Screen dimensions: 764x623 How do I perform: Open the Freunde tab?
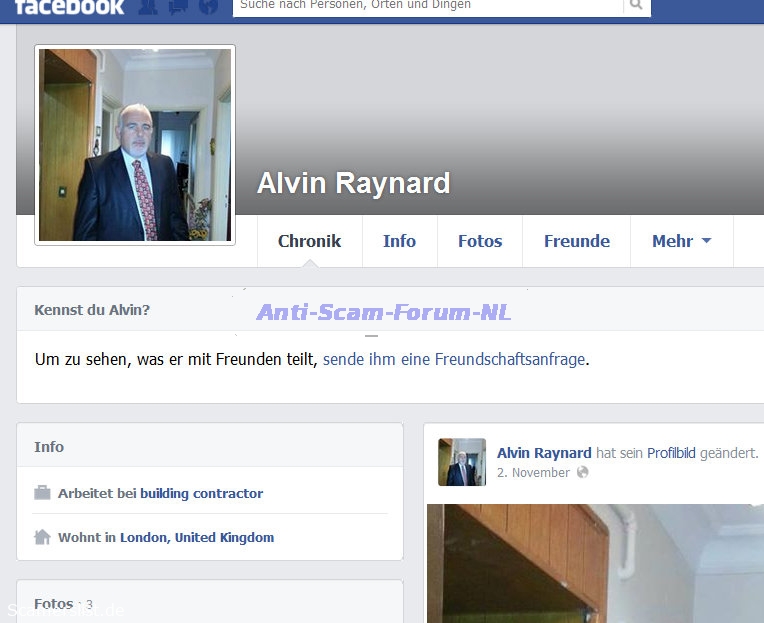(x=576, y=241)
